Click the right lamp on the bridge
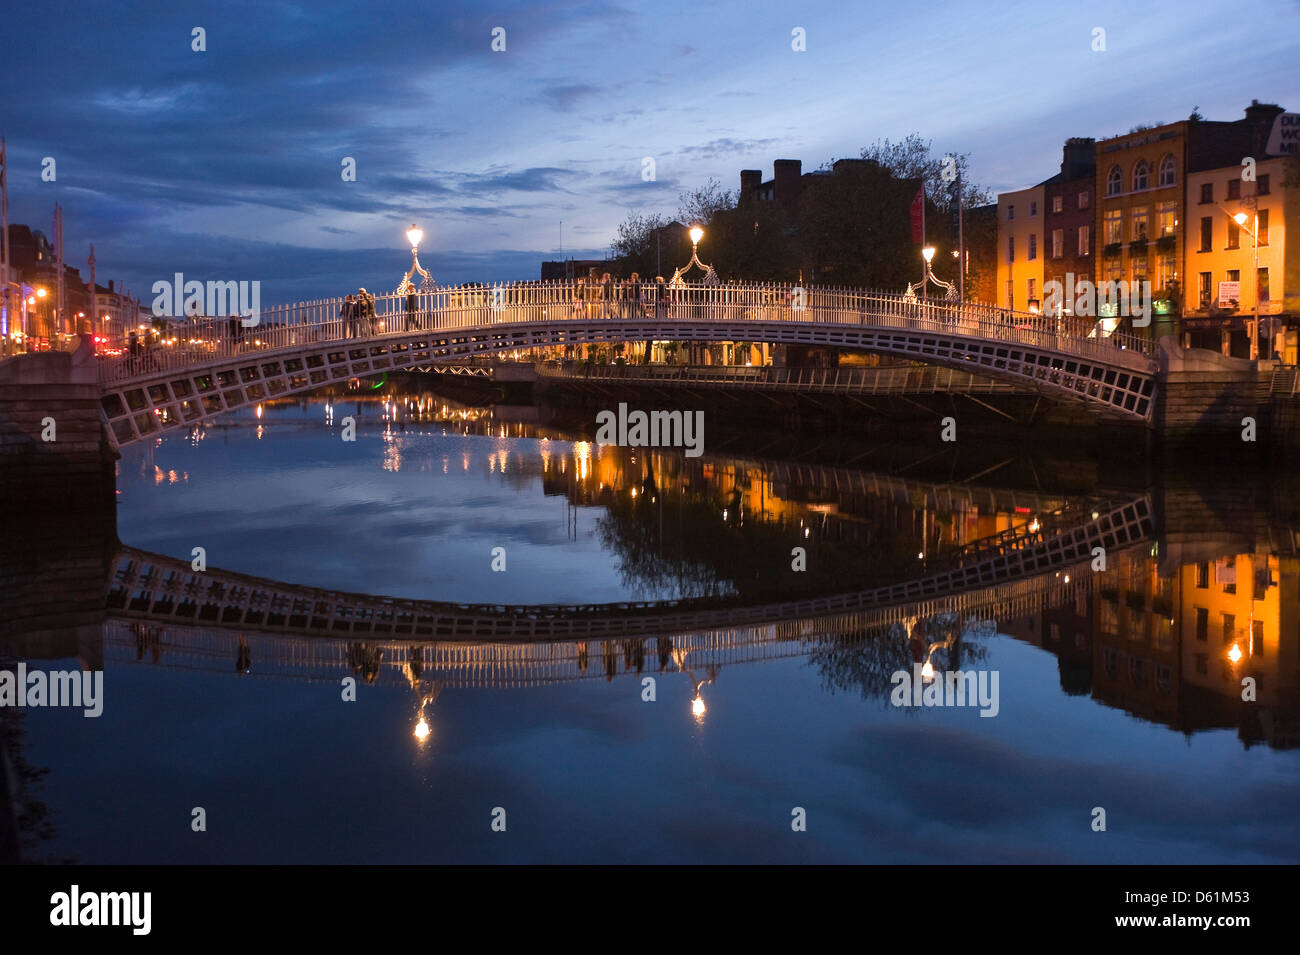This screenshot has width=1300, height=955. (928, 254)
